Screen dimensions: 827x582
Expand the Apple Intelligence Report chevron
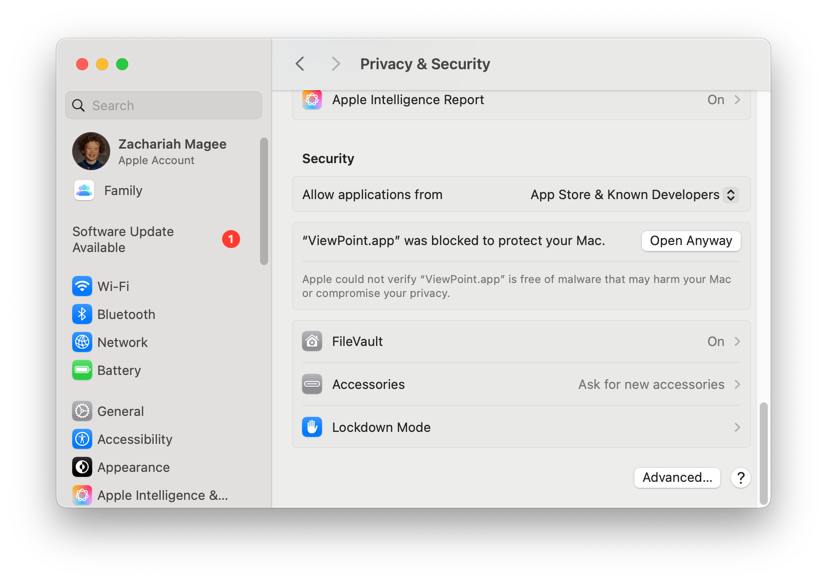[737, 100]
